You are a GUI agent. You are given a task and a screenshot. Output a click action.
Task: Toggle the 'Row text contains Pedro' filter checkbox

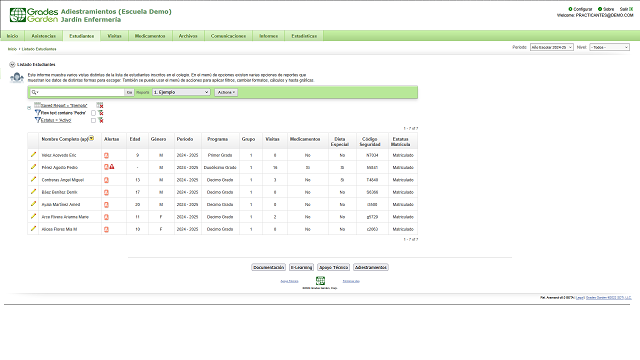coord(93,113)
